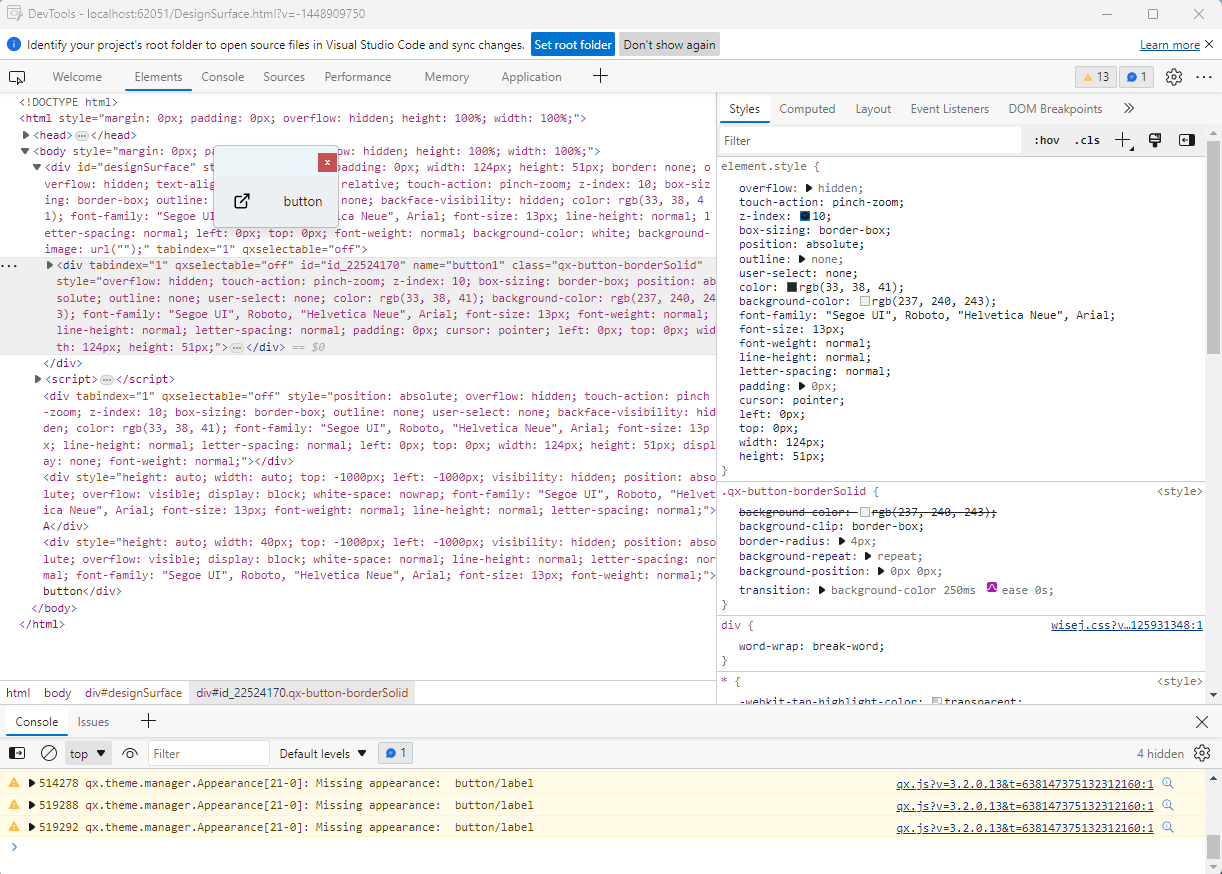Expand the script element node

38,379
